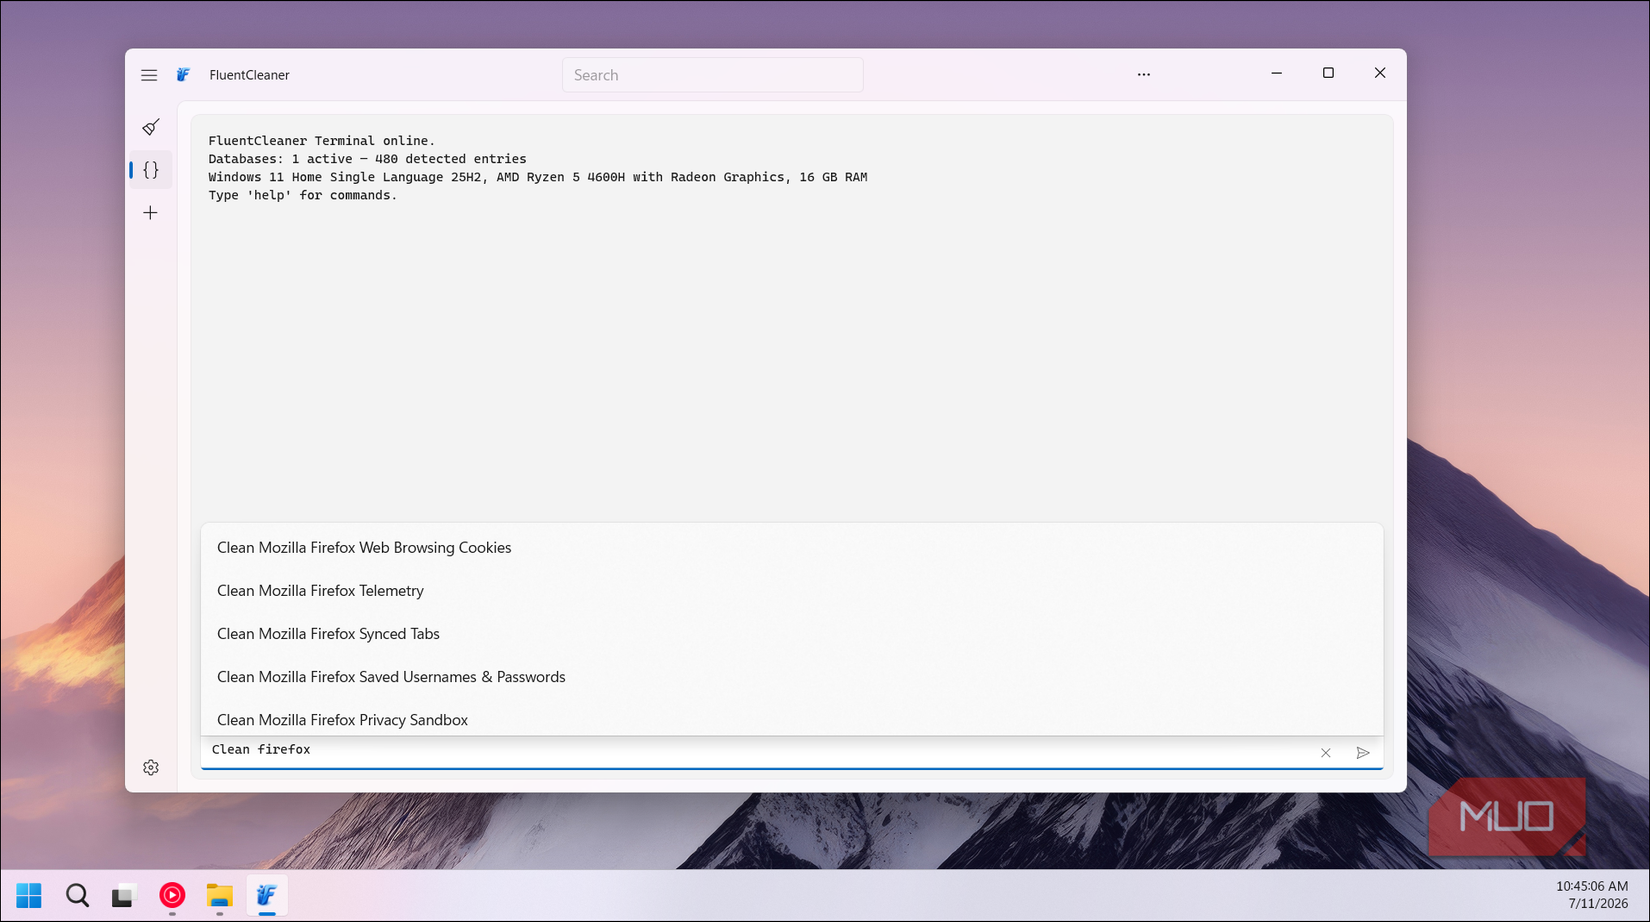Click the plus icon in the sidebar
This screenshot has height=922, width=1650.
point(150,213)
